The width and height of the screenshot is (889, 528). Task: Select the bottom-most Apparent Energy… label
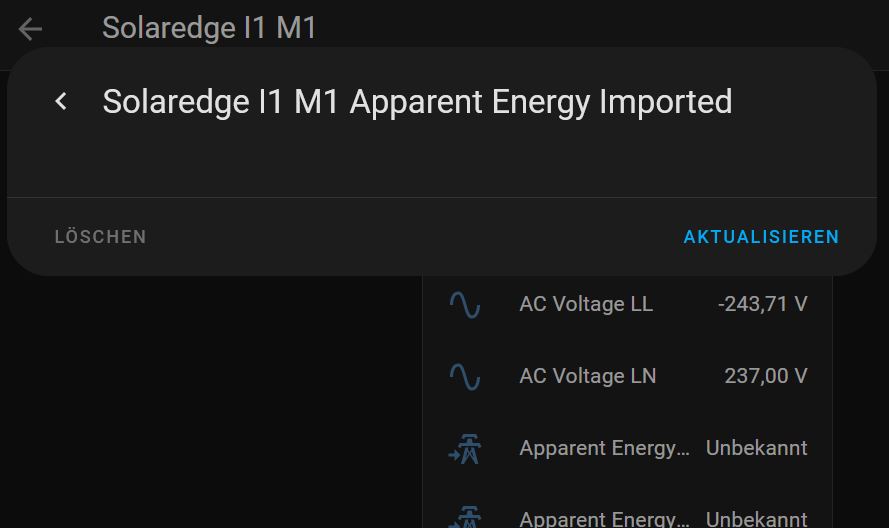pos(604,518)
